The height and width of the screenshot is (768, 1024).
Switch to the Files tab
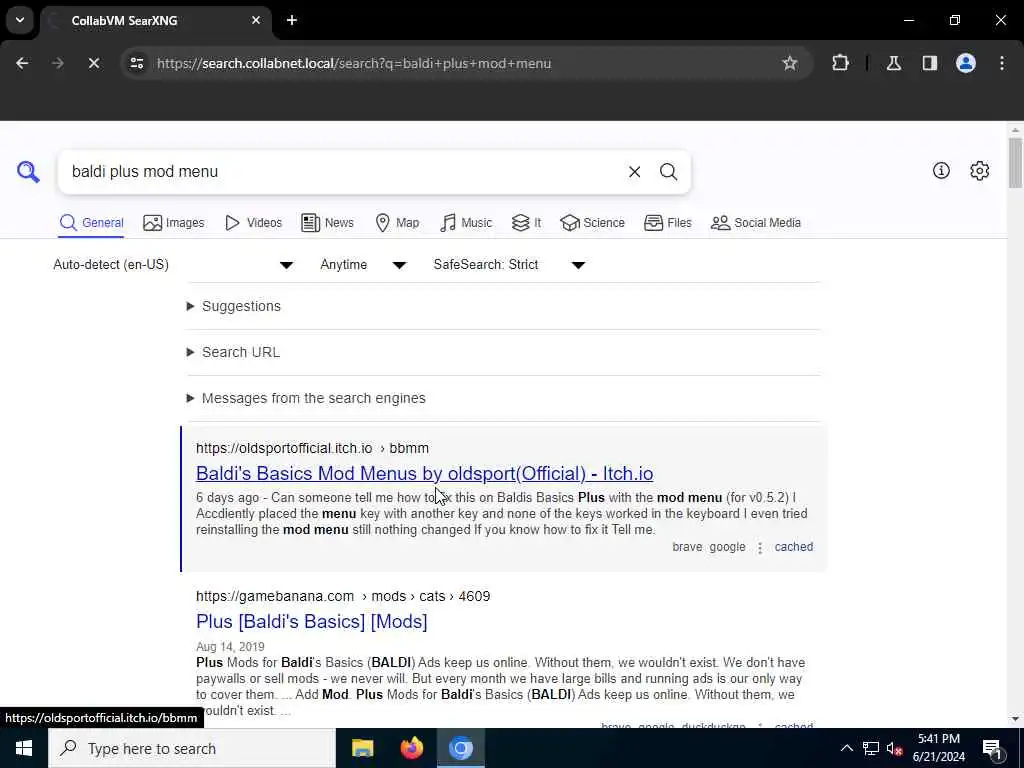click(x=667, y=223)
